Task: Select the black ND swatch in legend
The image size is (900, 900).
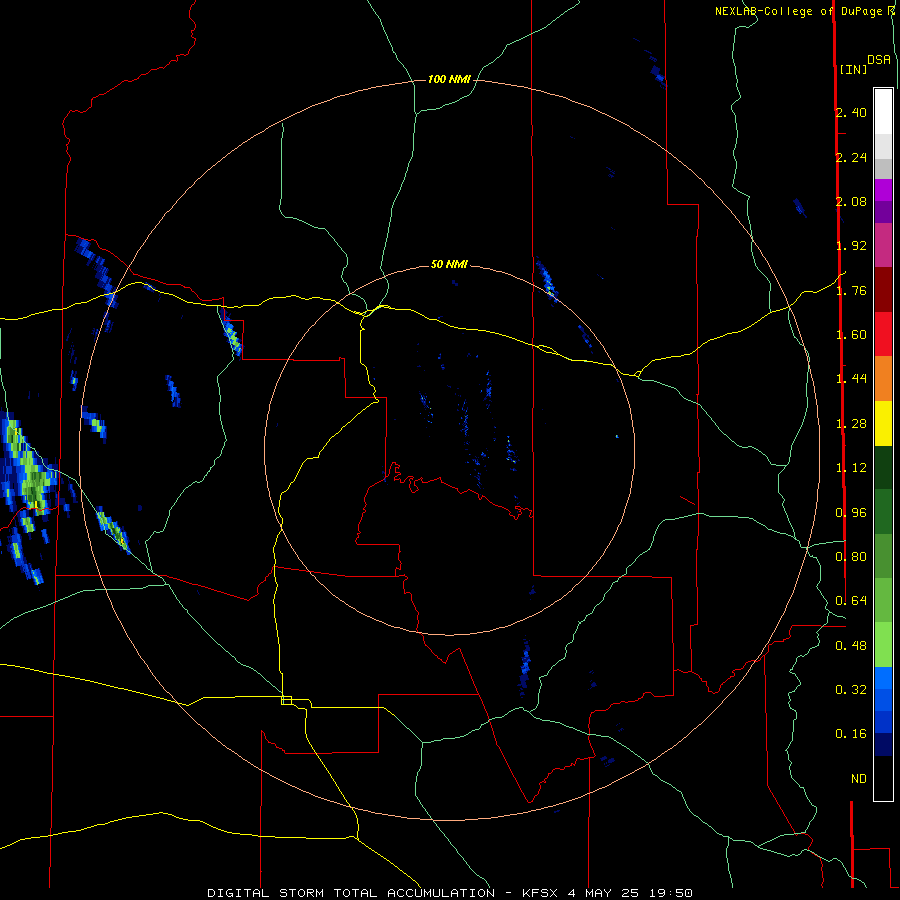Action: click(x=883, y=778)
